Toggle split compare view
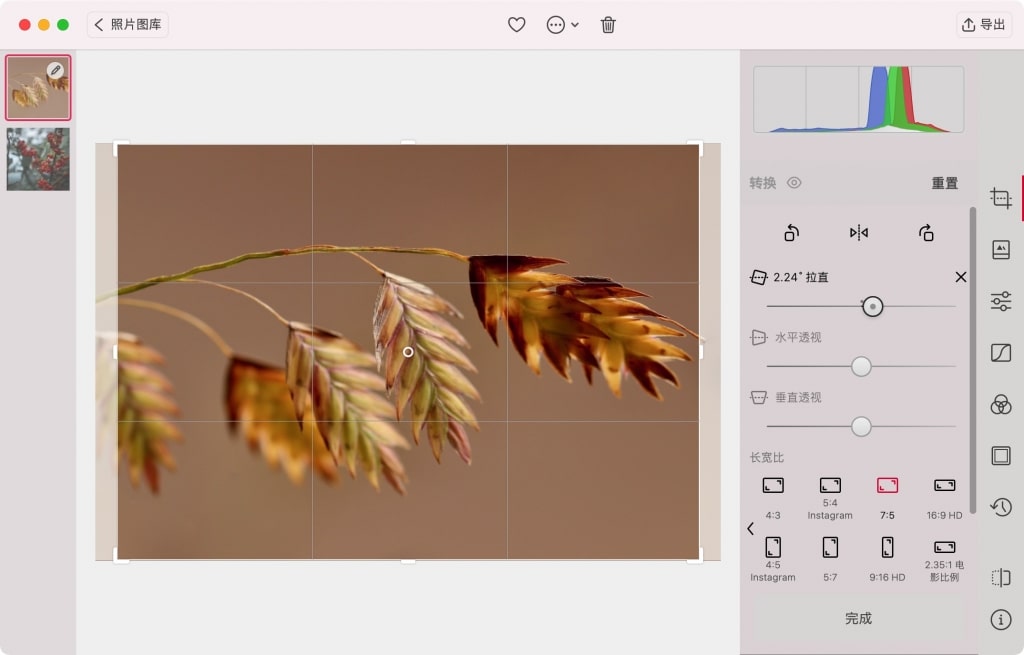 pyautogui.click(x=1001, y=578)
